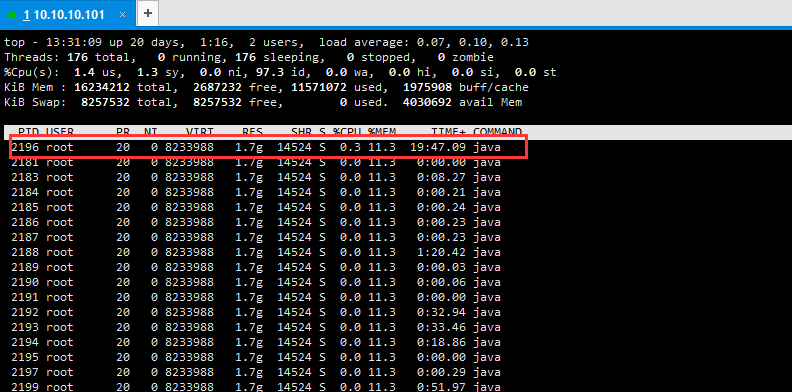The width and height of the screenshot is (792, 392).
Task: Click PID 2191 in the process list
Action: coord(25,298)
